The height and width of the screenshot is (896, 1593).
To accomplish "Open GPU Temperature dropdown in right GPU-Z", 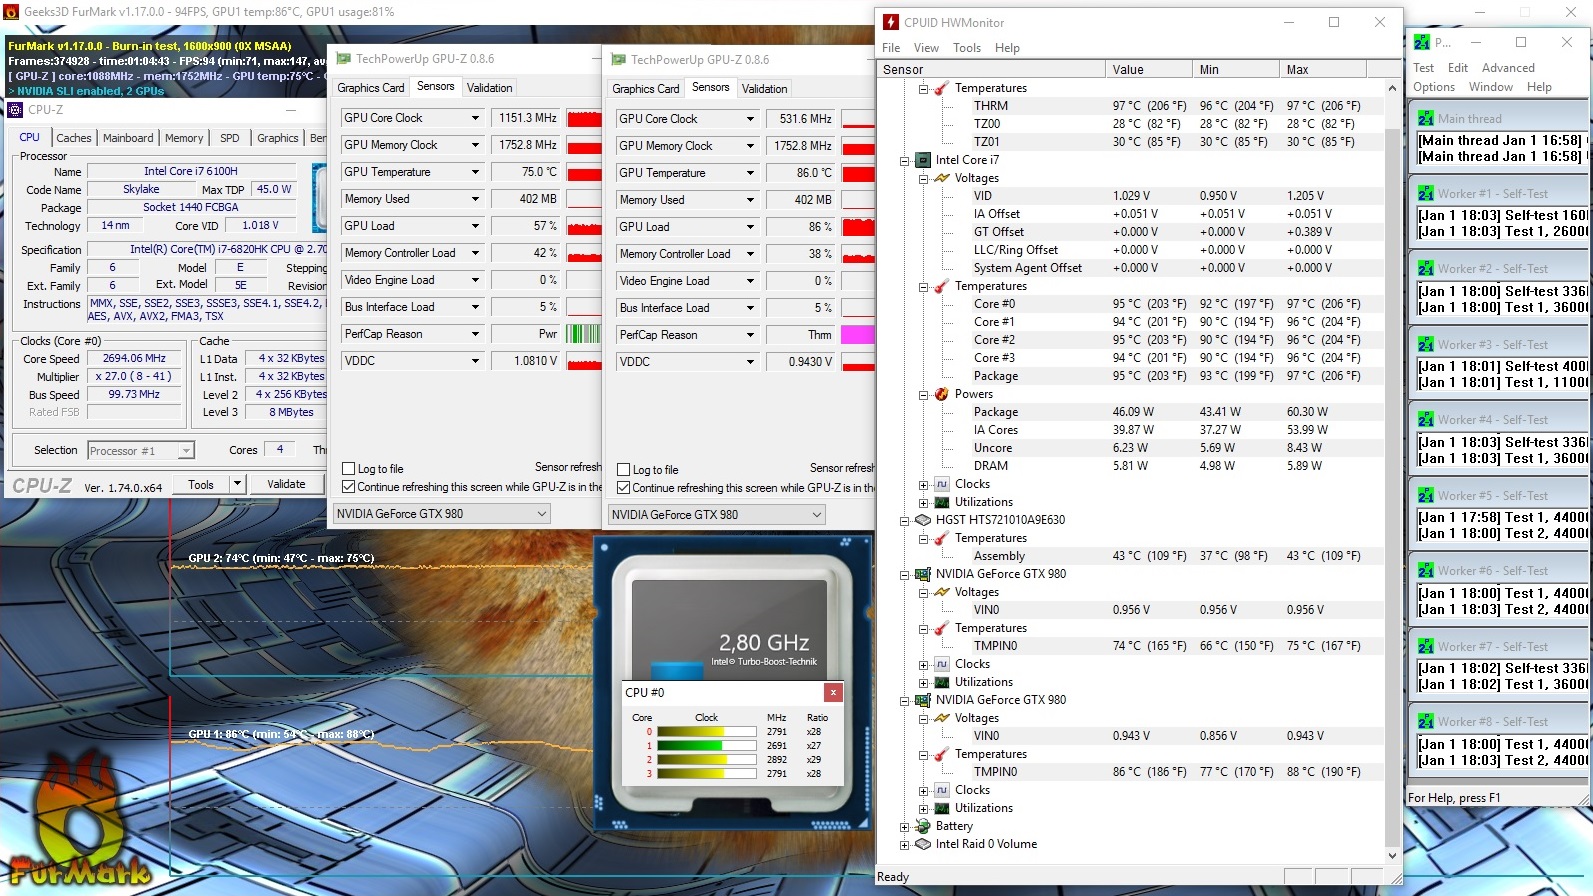I will click(750, 173).
